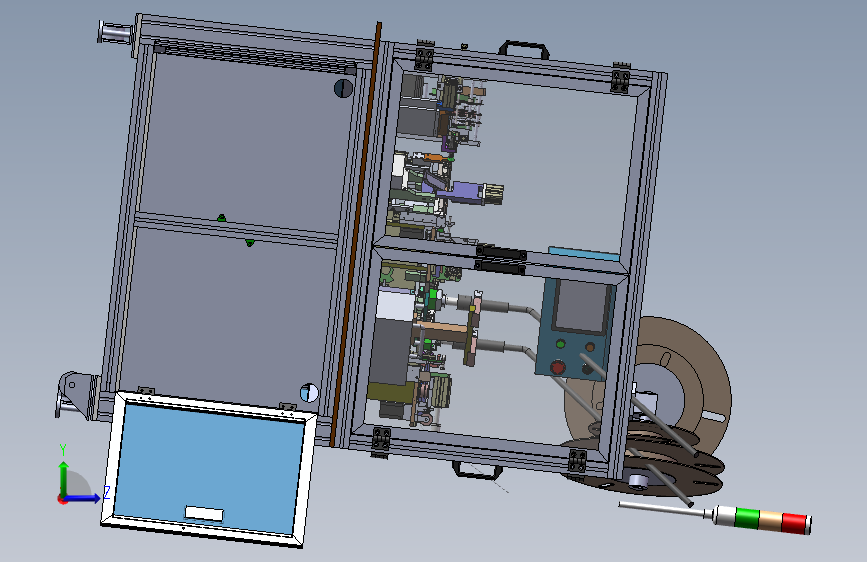Select the black carry handle on the bottom frame
This screenshot has width=867, height=562.
(x=478, y=471)
